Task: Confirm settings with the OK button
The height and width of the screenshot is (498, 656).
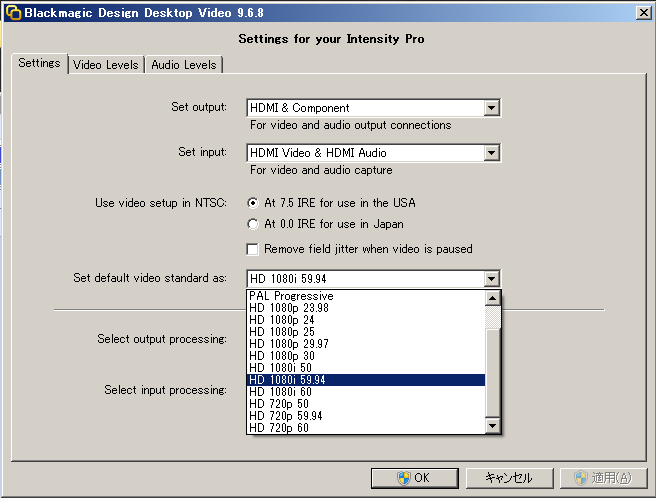Action: [x=415, y=478]
